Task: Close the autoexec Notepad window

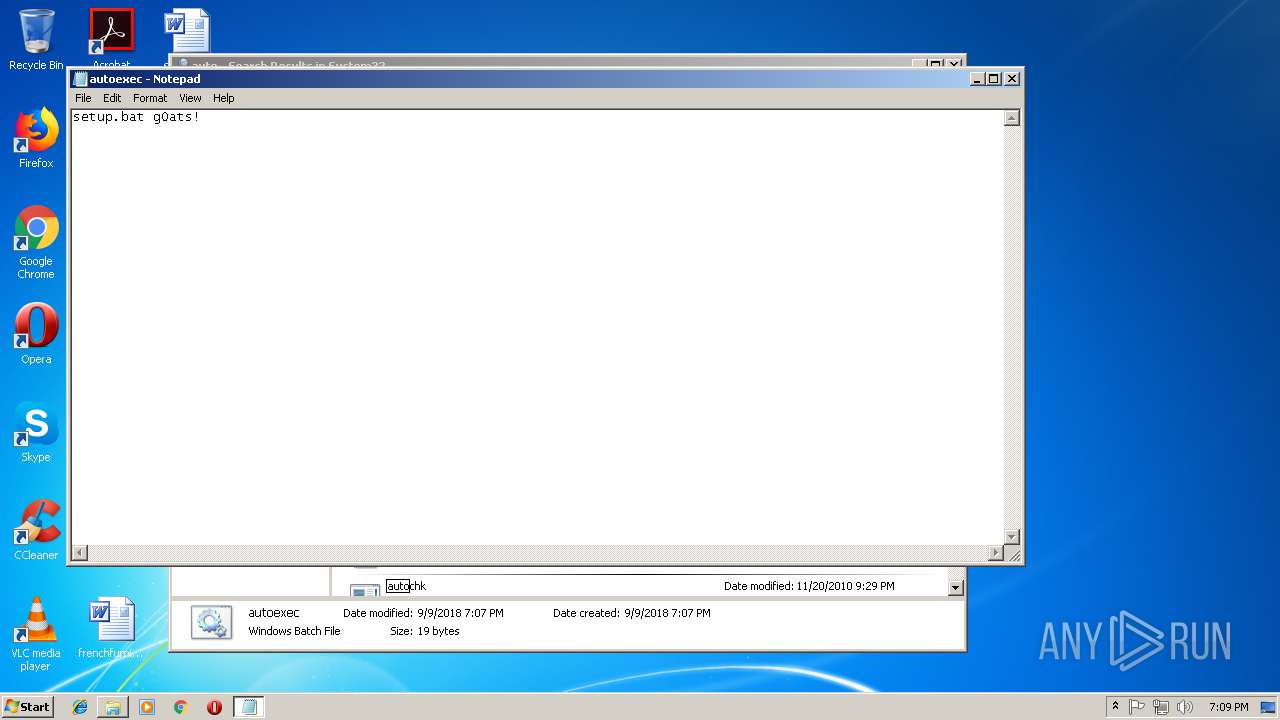Action: 1012,79
